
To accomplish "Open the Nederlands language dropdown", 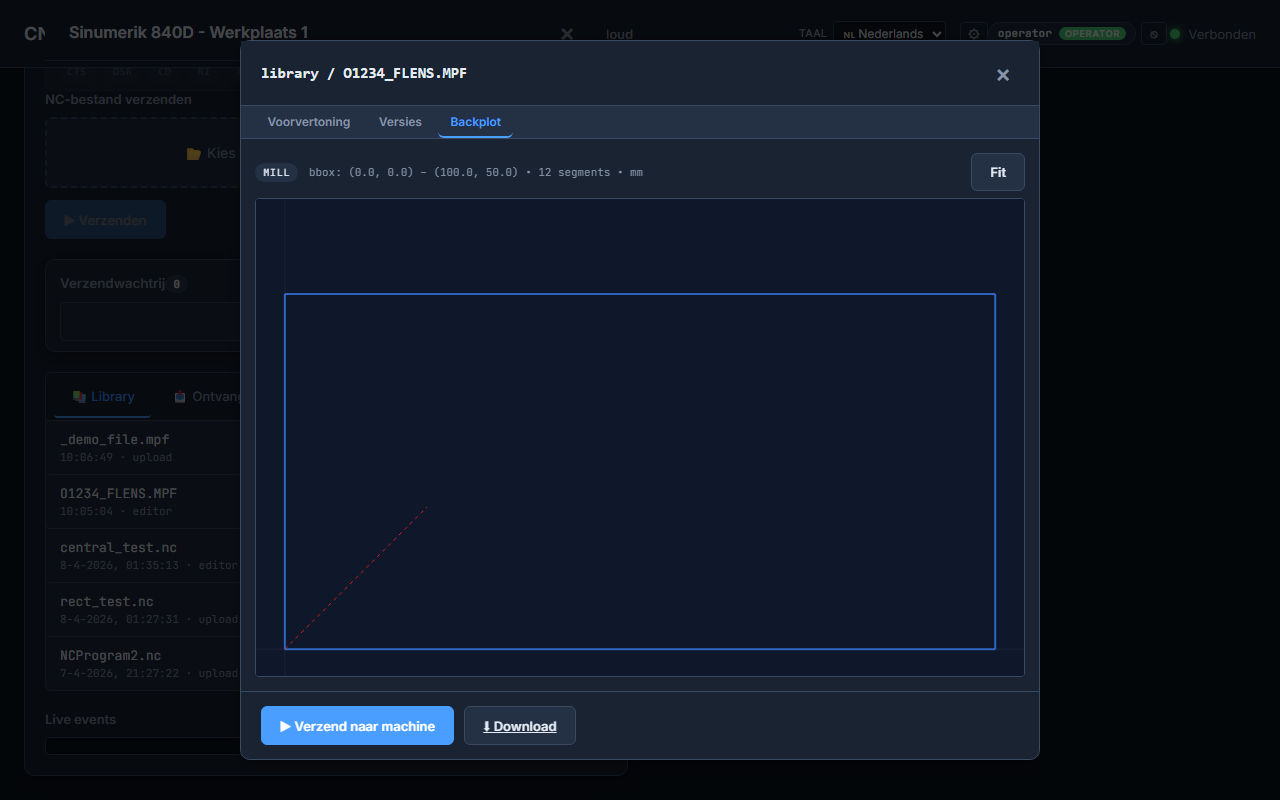I will coord(889,34).
